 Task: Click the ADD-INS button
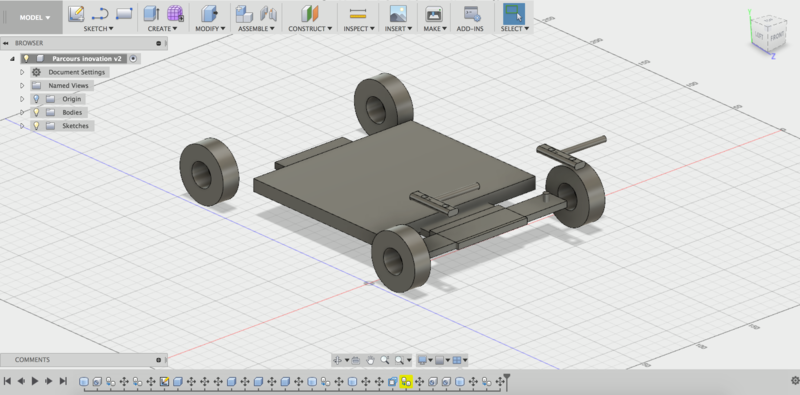(470, 29)
